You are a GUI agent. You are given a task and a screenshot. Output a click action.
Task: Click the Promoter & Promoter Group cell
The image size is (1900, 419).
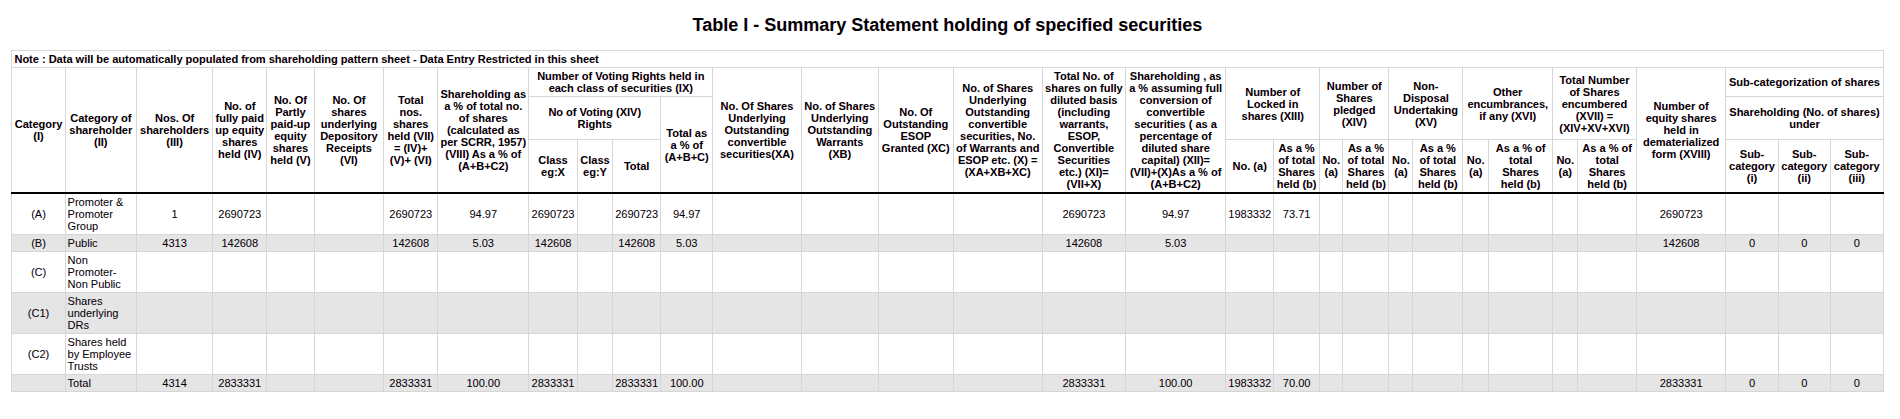(96, 214)
